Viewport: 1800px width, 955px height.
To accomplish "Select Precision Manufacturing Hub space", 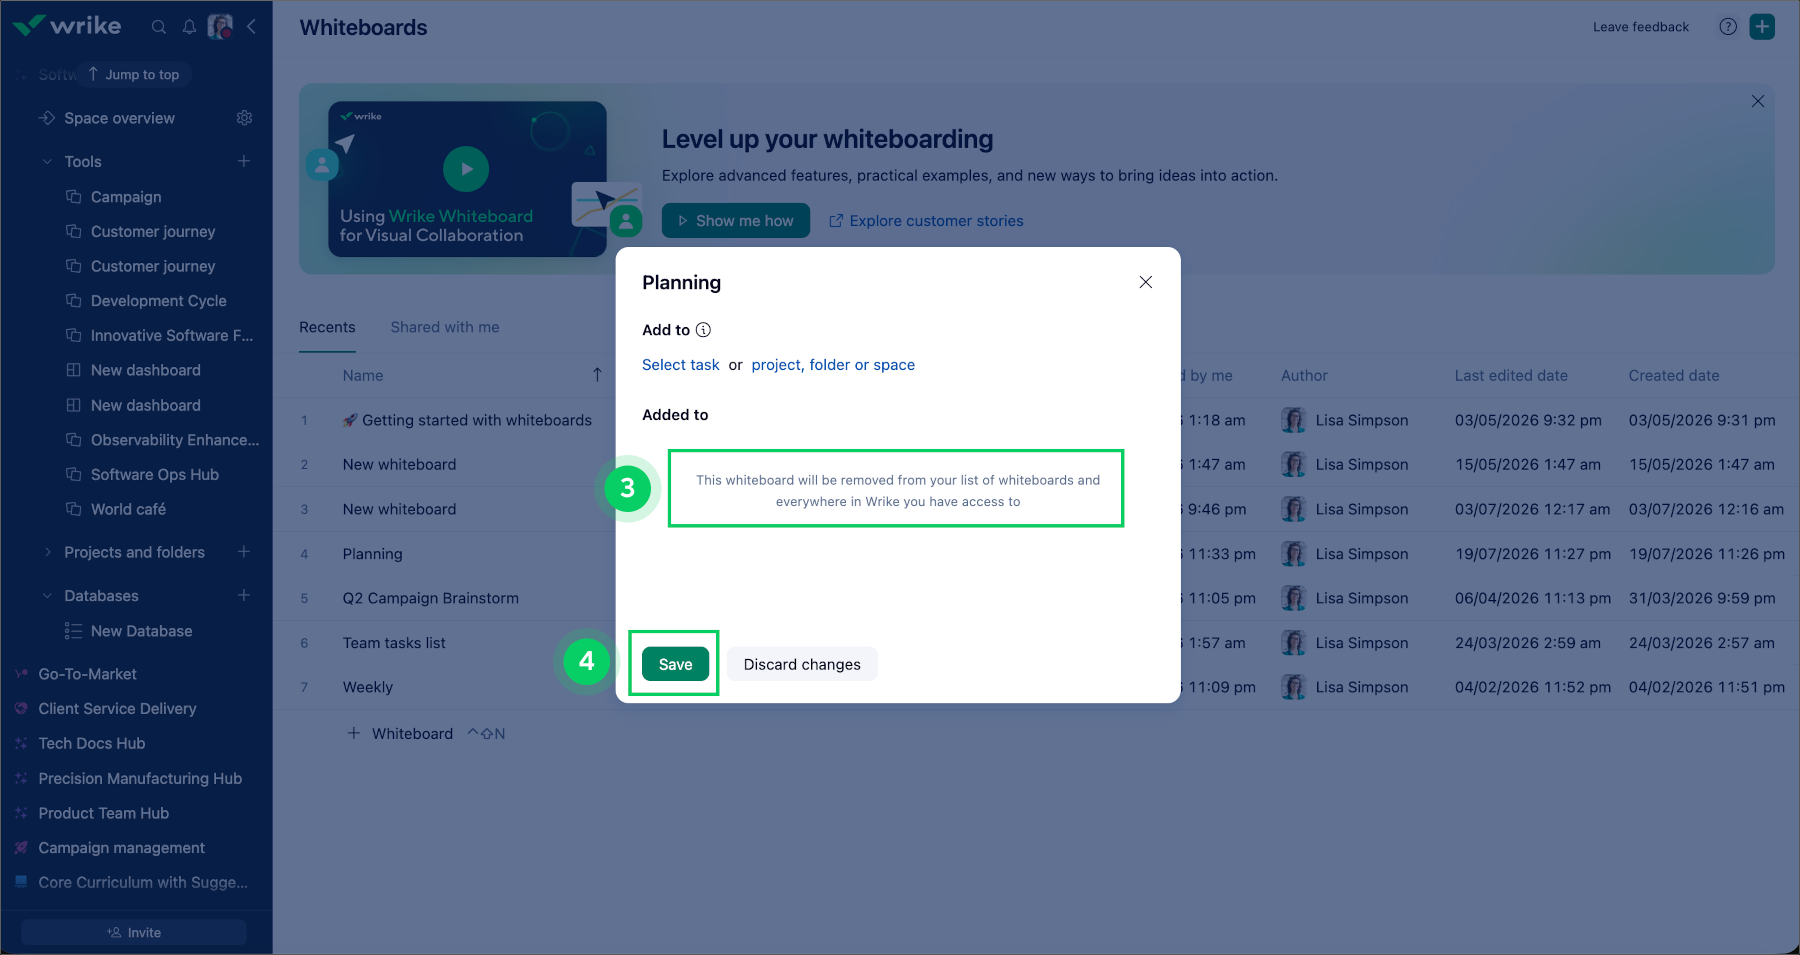I will [140, 778].
